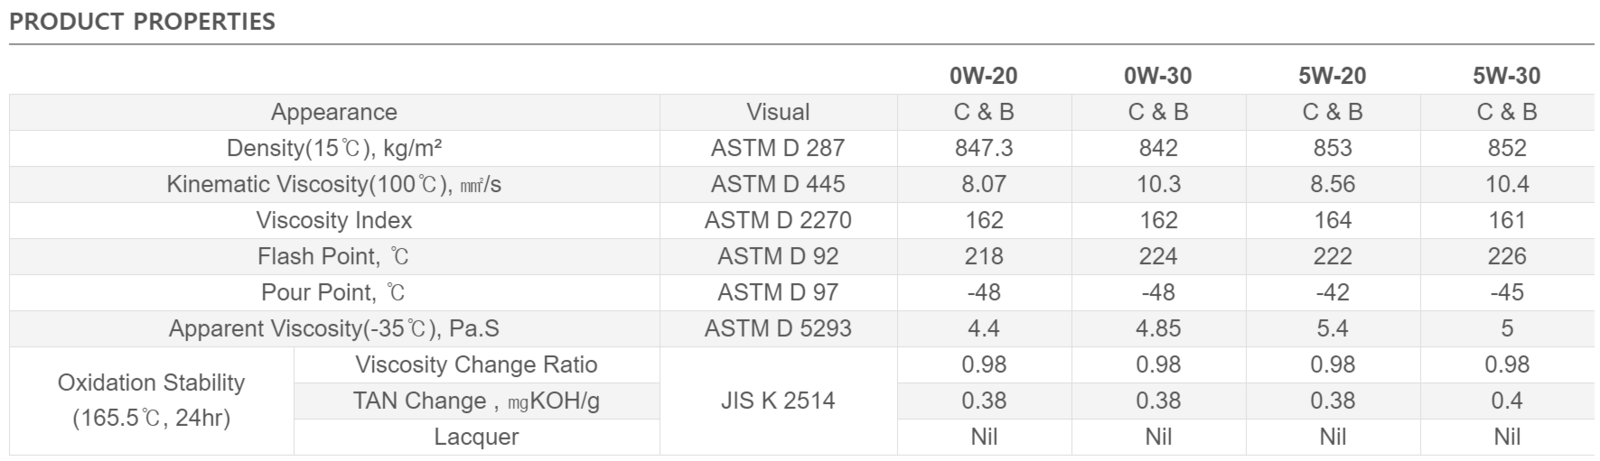Screen dimensions: 1600x461
Task: Click the Oxidation Stability cell
Action: [x=151, y=400]
